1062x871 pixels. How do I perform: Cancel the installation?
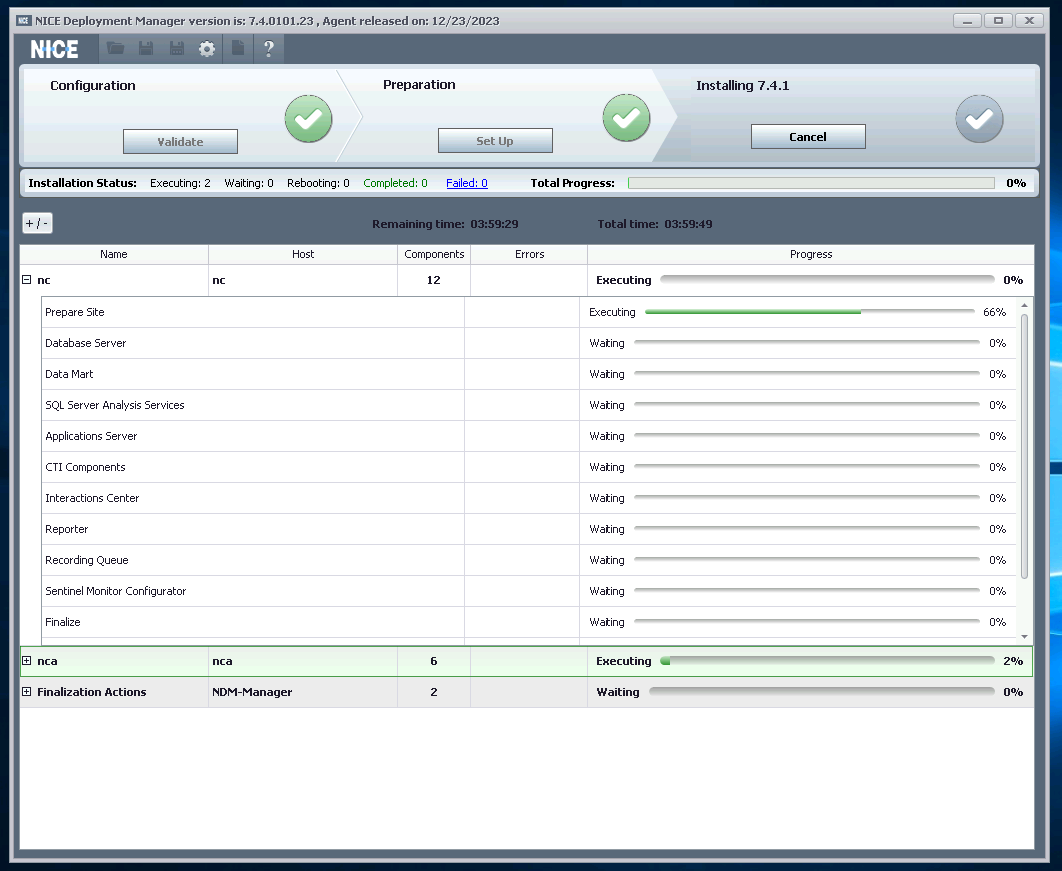pos(807,137)
